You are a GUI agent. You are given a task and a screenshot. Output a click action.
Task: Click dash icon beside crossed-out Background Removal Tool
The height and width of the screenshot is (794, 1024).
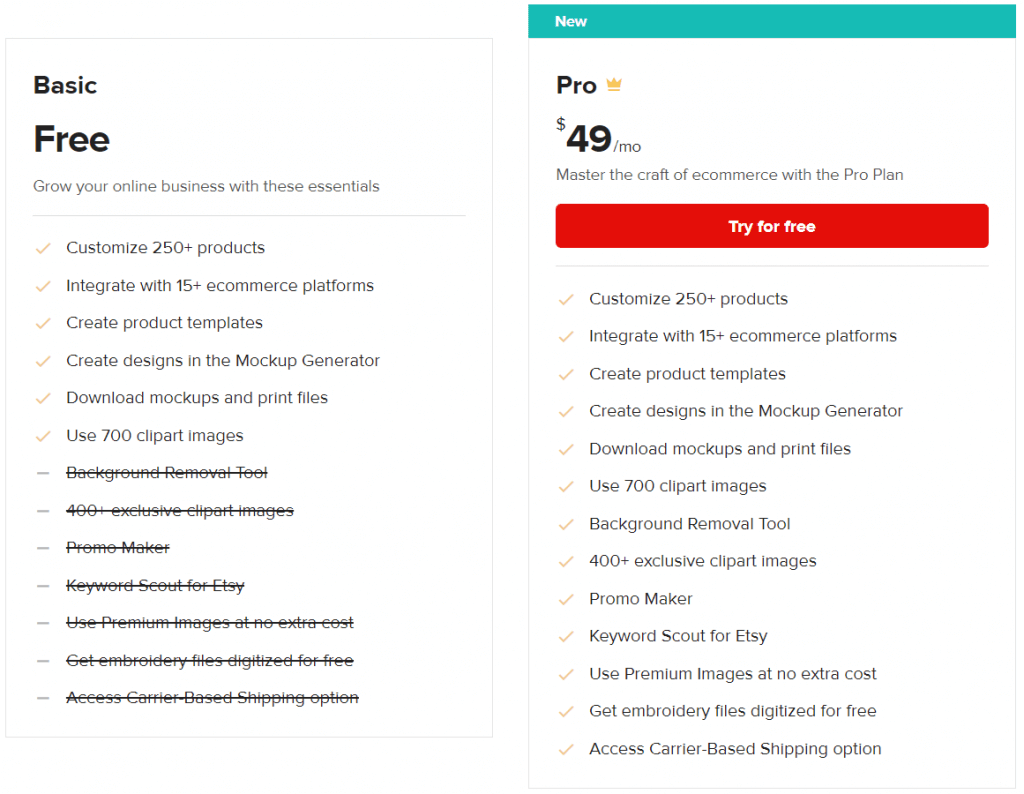point(43,473)
